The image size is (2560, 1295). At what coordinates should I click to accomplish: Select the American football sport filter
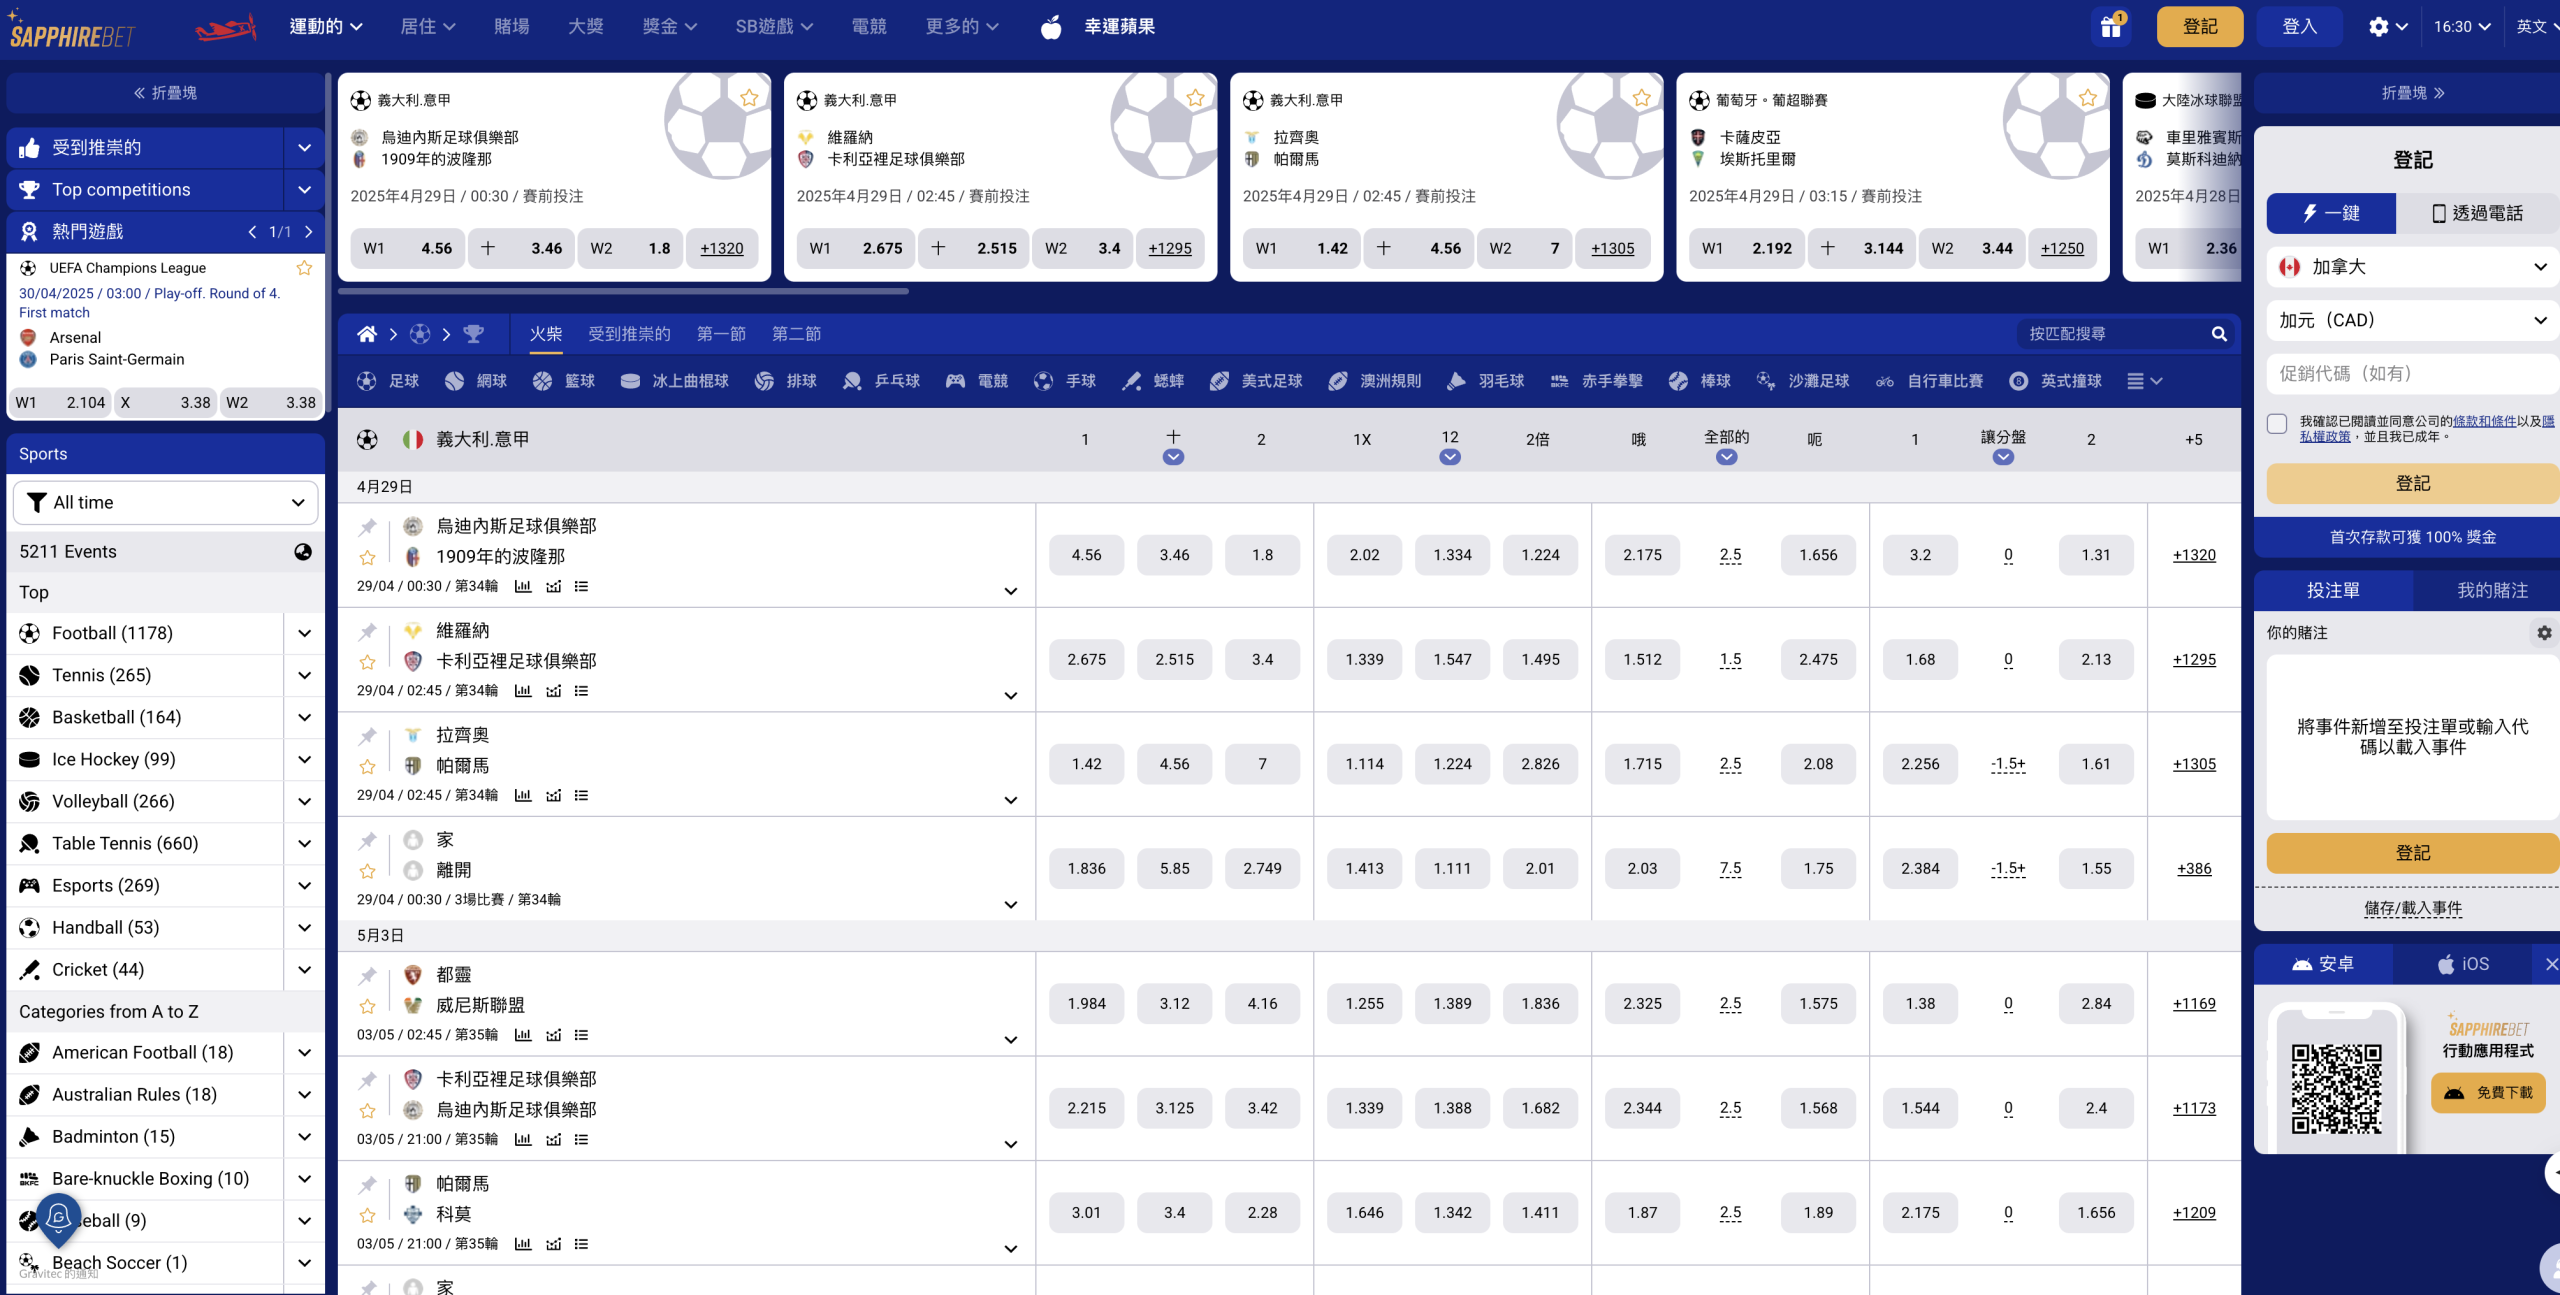click(1256, 381)
